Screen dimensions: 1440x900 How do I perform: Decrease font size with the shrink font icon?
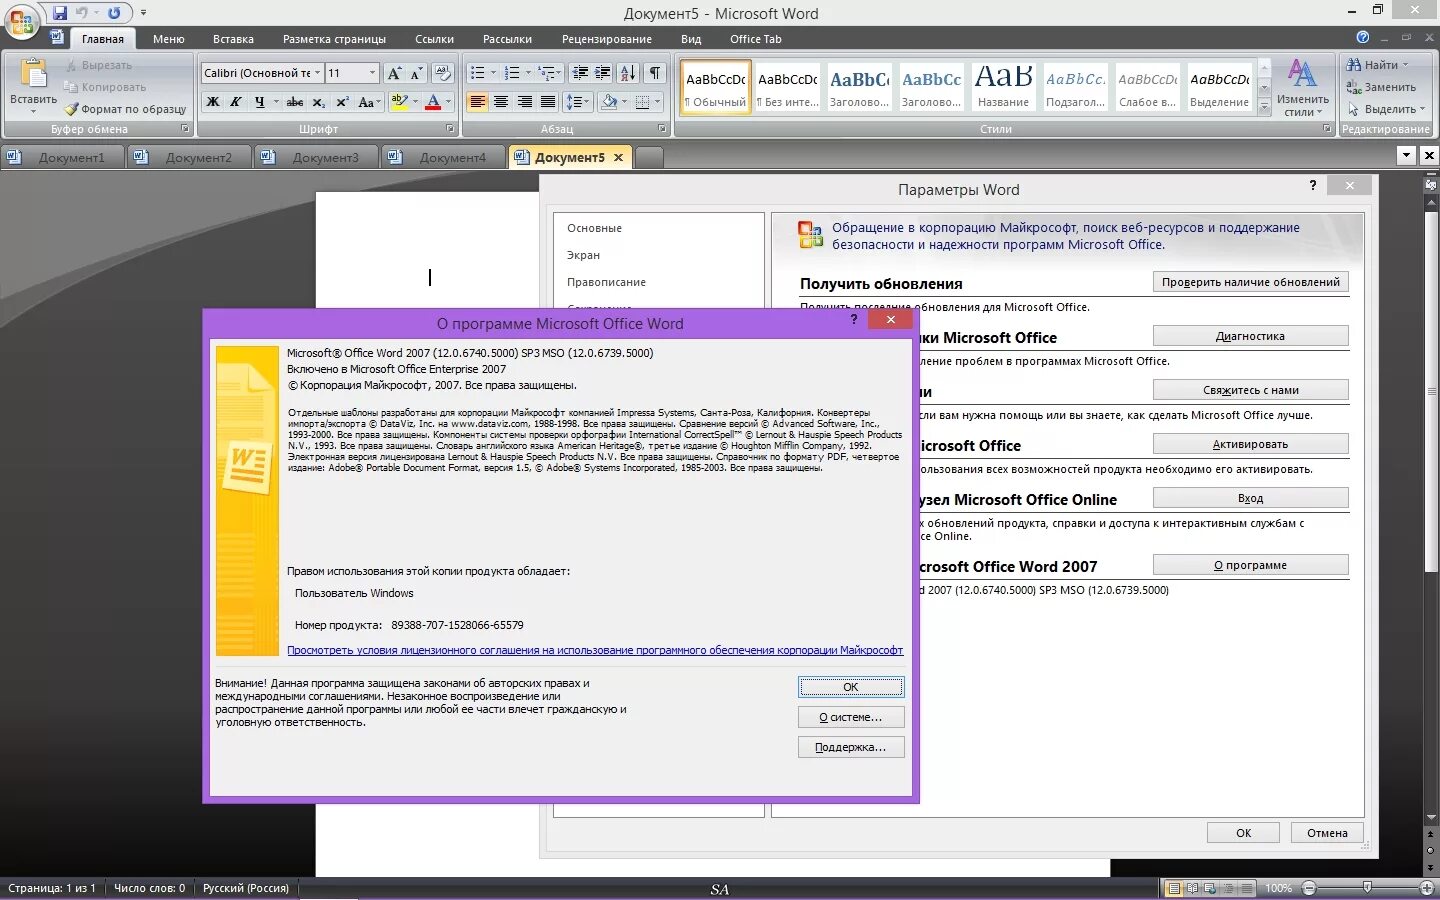pyautogui.click(x=416, y=73)
